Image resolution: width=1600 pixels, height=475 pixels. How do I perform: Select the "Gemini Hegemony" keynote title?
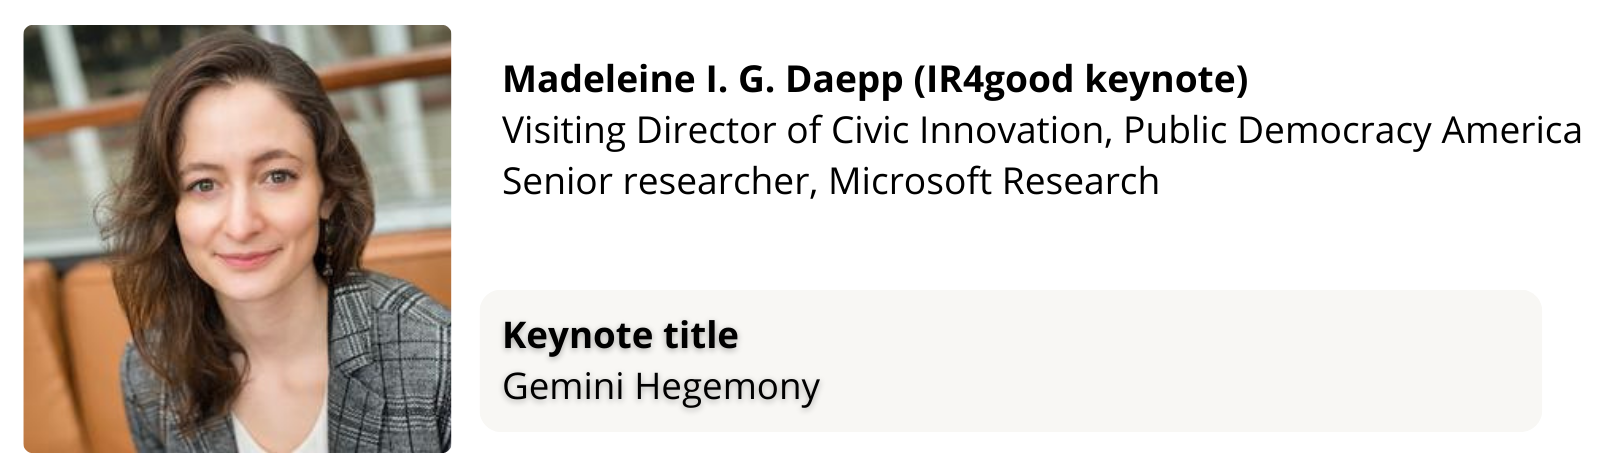click(661, 386)
